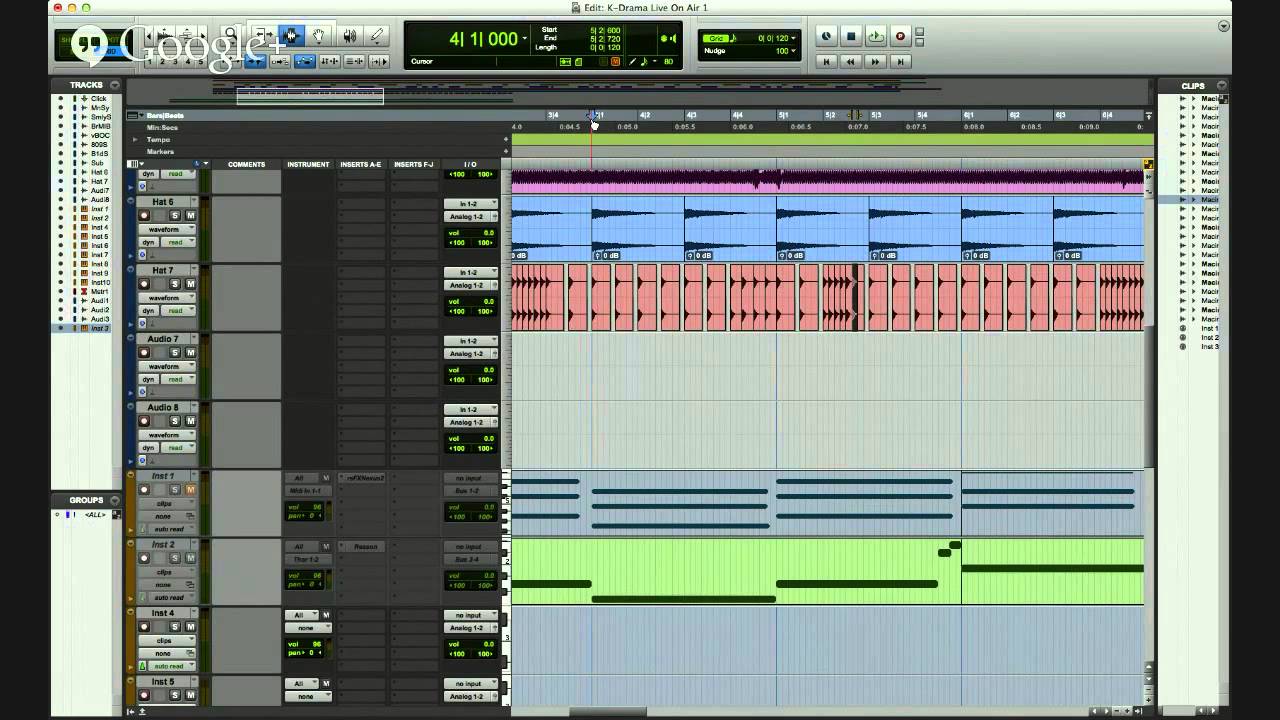Click the Audio 7 track name
The image size is (1280, 720).
coord(163,339)
